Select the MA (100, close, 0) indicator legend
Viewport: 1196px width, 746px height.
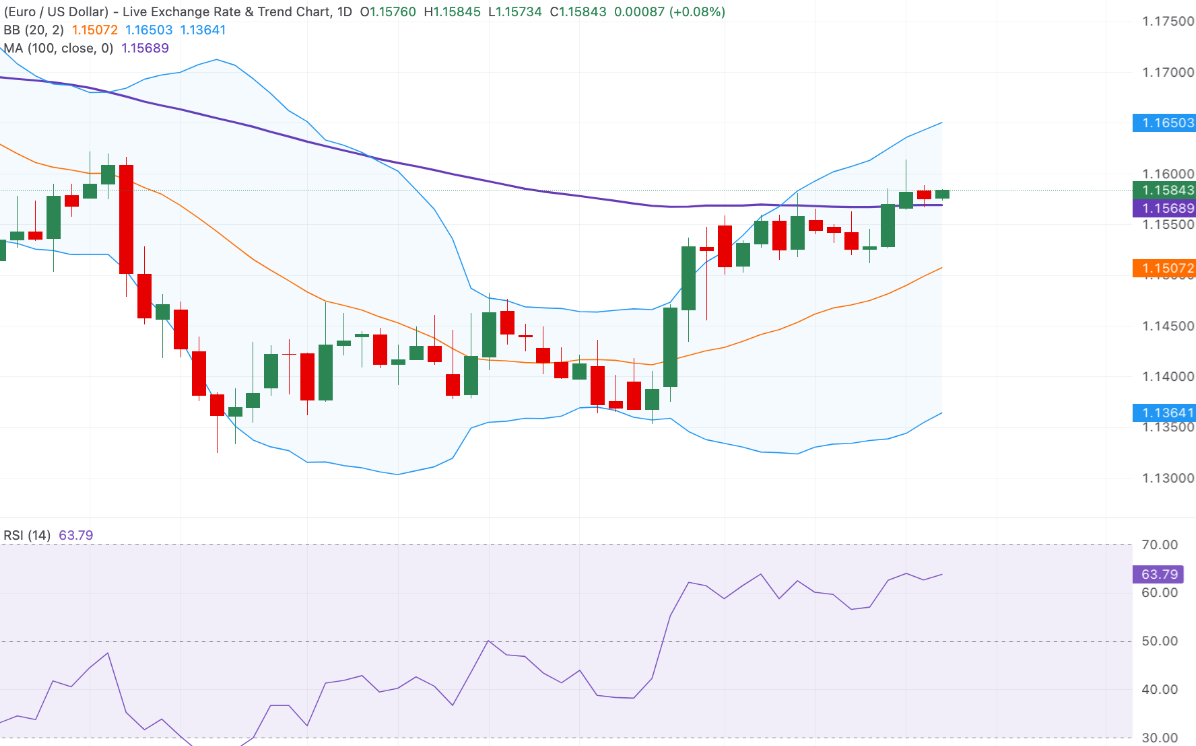tap(58, 48)
